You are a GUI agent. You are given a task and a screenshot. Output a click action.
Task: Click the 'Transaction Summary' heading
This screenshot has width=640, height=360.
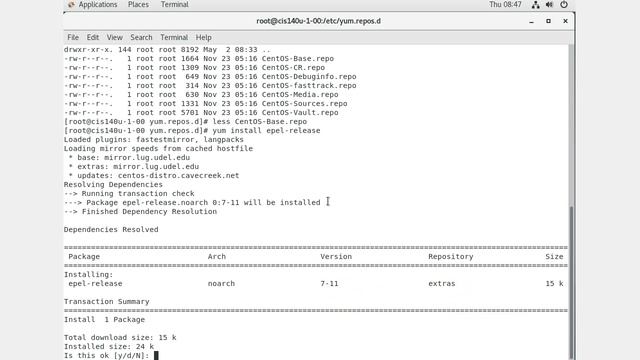(x=107, y=301)
